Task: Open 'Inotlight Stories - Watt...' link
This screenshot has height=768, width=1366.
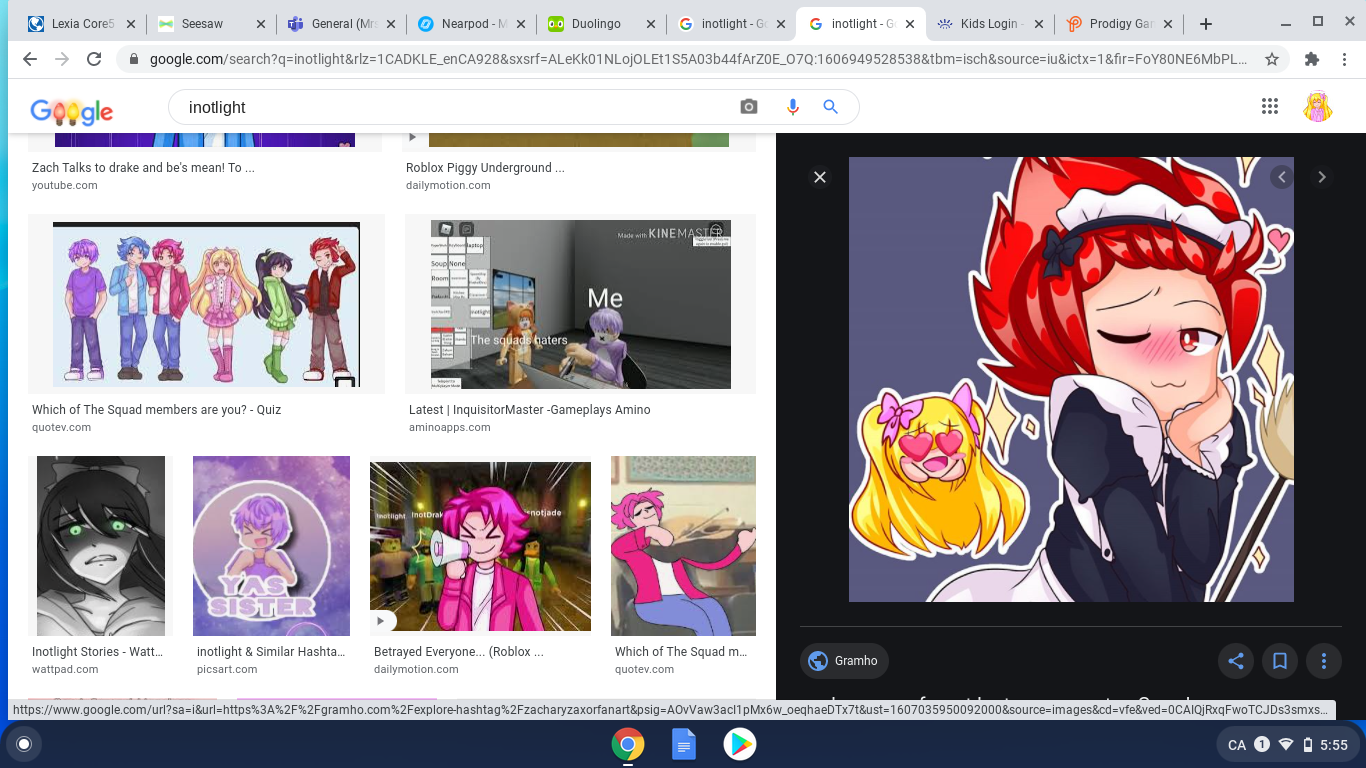Action: [98, 652]
